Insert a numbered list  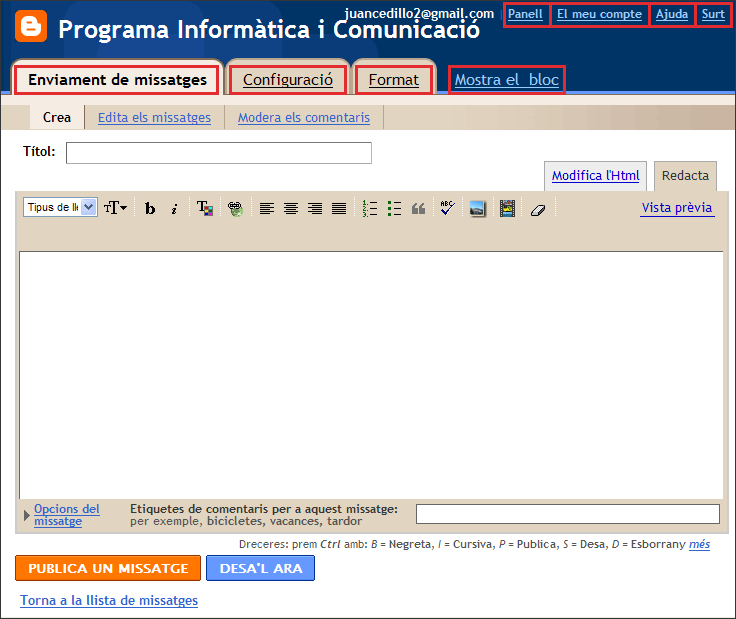(x=370, y=208)
